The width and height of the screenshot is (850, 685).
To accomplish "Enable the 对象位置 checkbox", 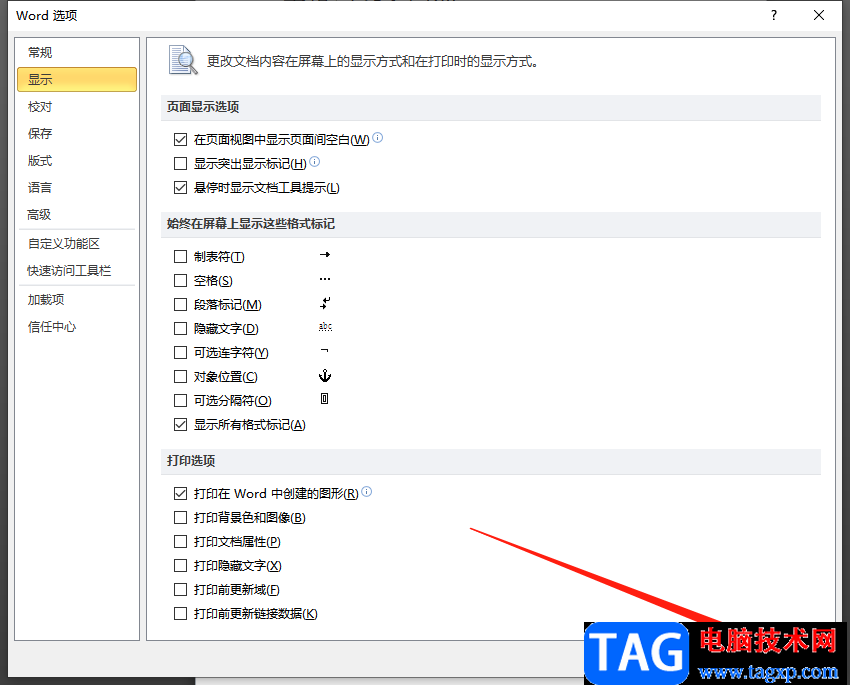I will tap(181, 377).
